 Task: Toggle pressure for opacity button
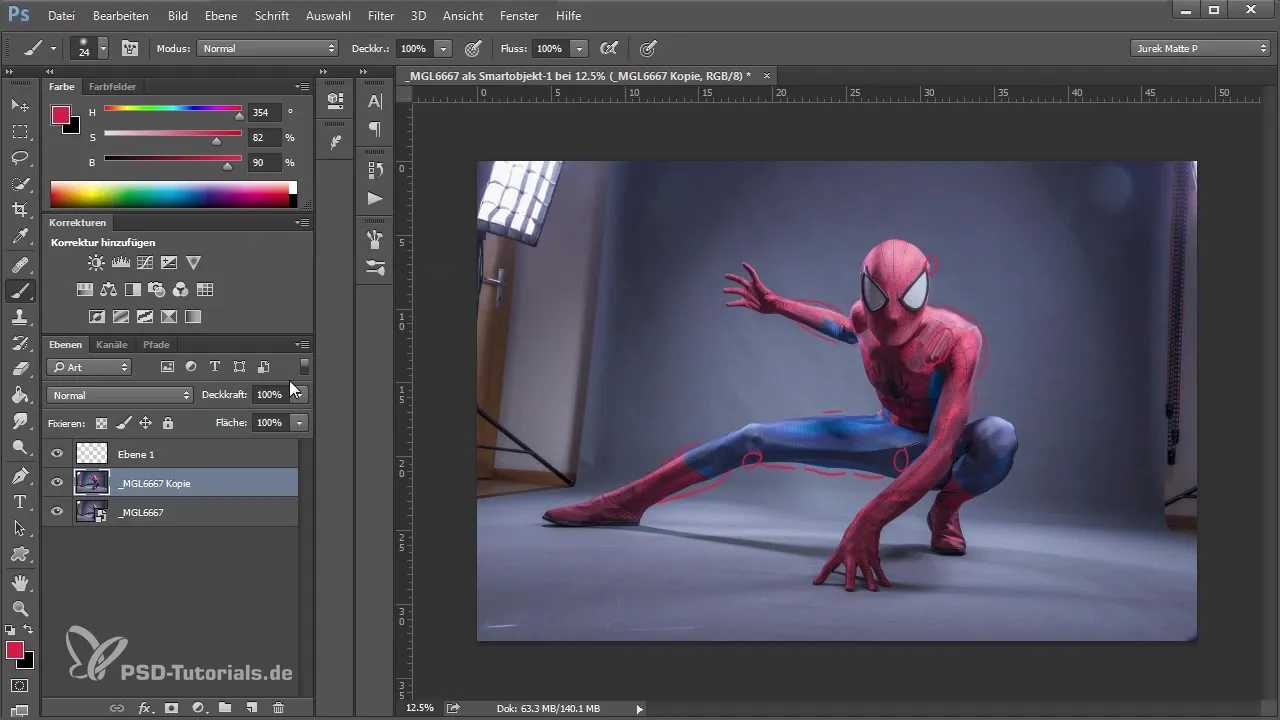tap(473, 48)
